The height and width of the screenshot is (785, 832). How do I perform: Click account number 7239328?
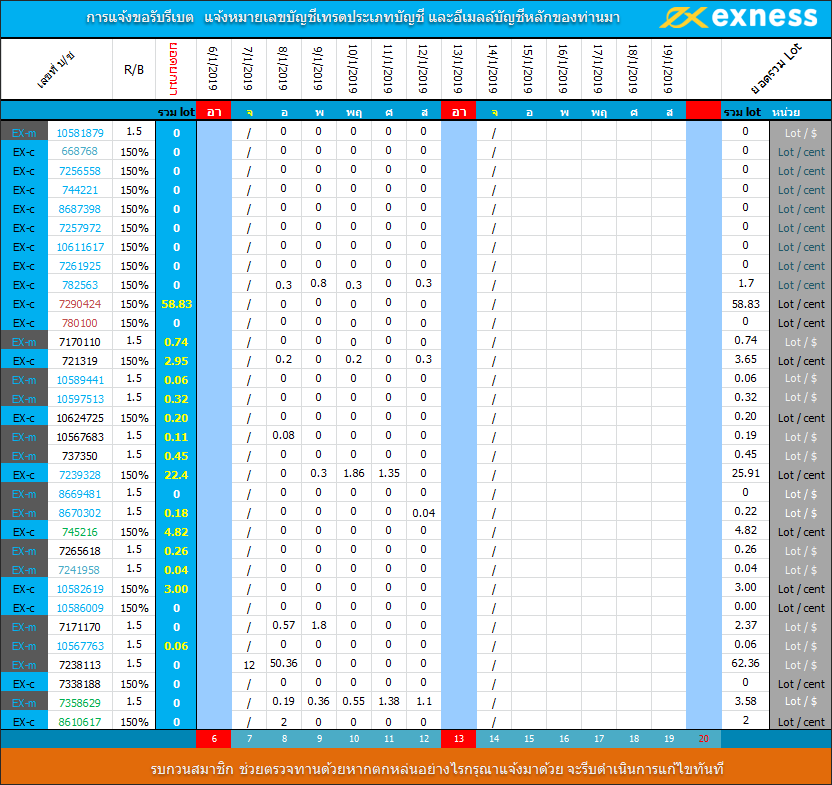80,475
